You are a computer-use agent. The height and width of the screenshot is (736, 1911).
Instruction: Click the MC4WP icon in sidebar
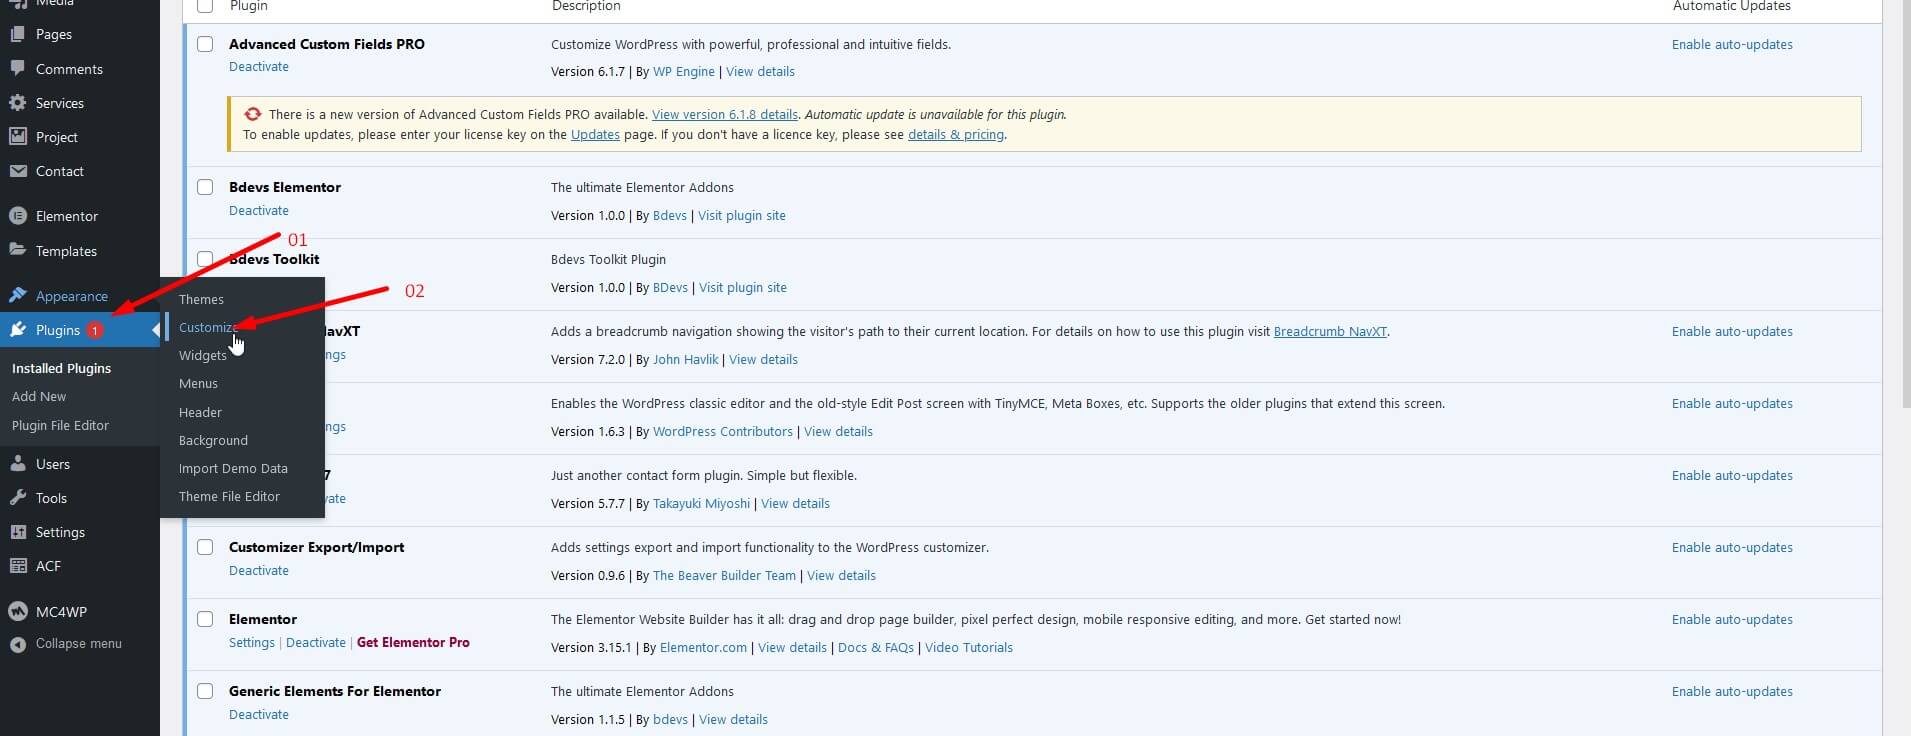click(17, 612)
